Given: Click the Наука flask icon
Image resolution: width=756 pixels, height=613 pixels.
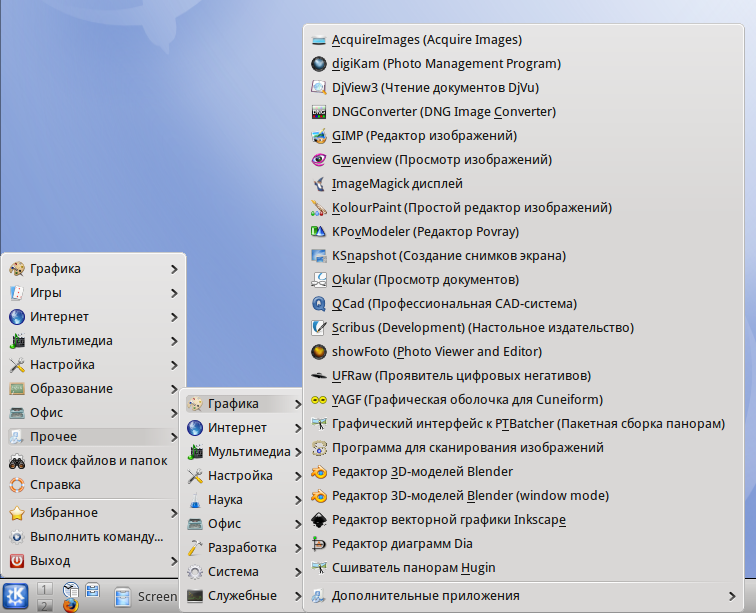Looking at the screenshot, I should pyautogui.click(x=195, y=500).
